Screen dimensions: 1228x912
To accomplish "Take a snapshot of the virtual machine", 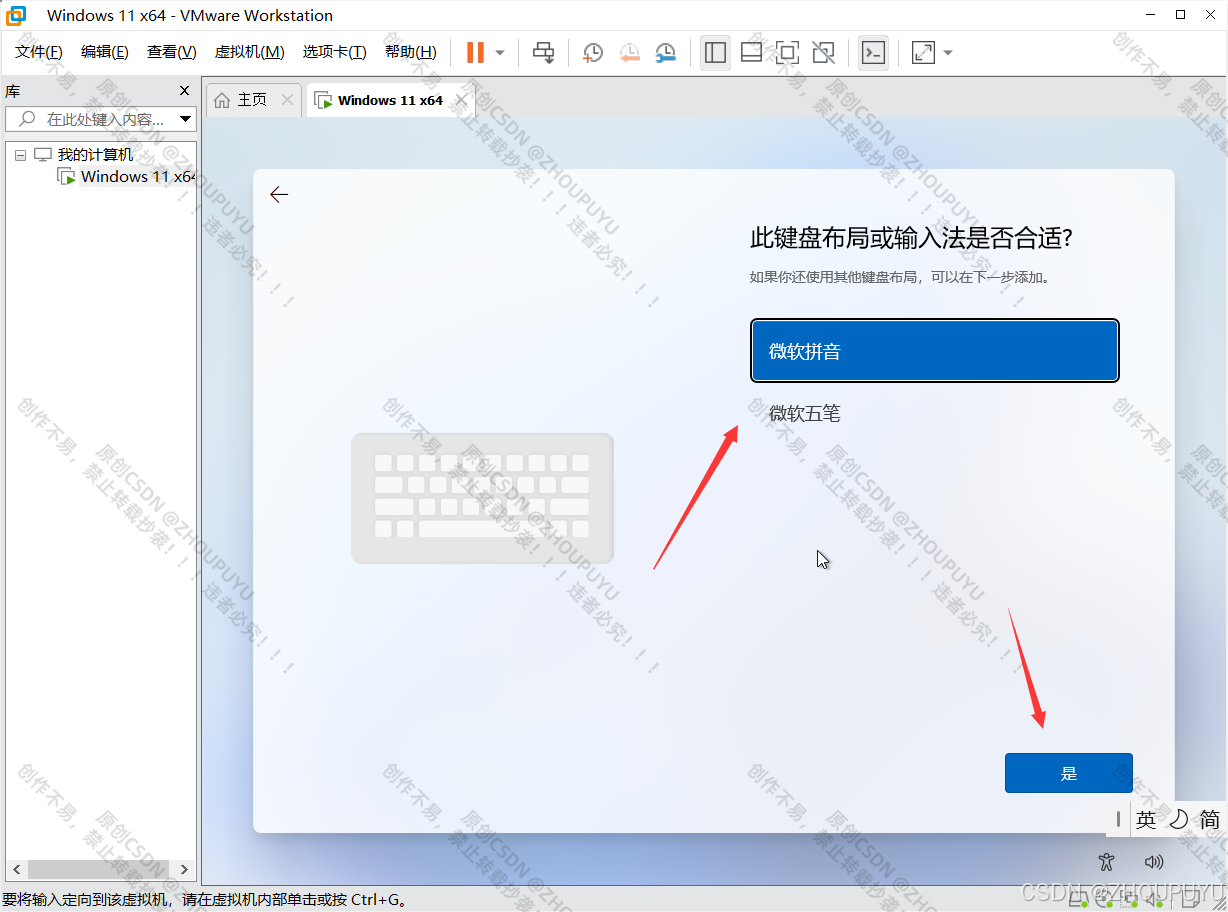I will (593, 53).
